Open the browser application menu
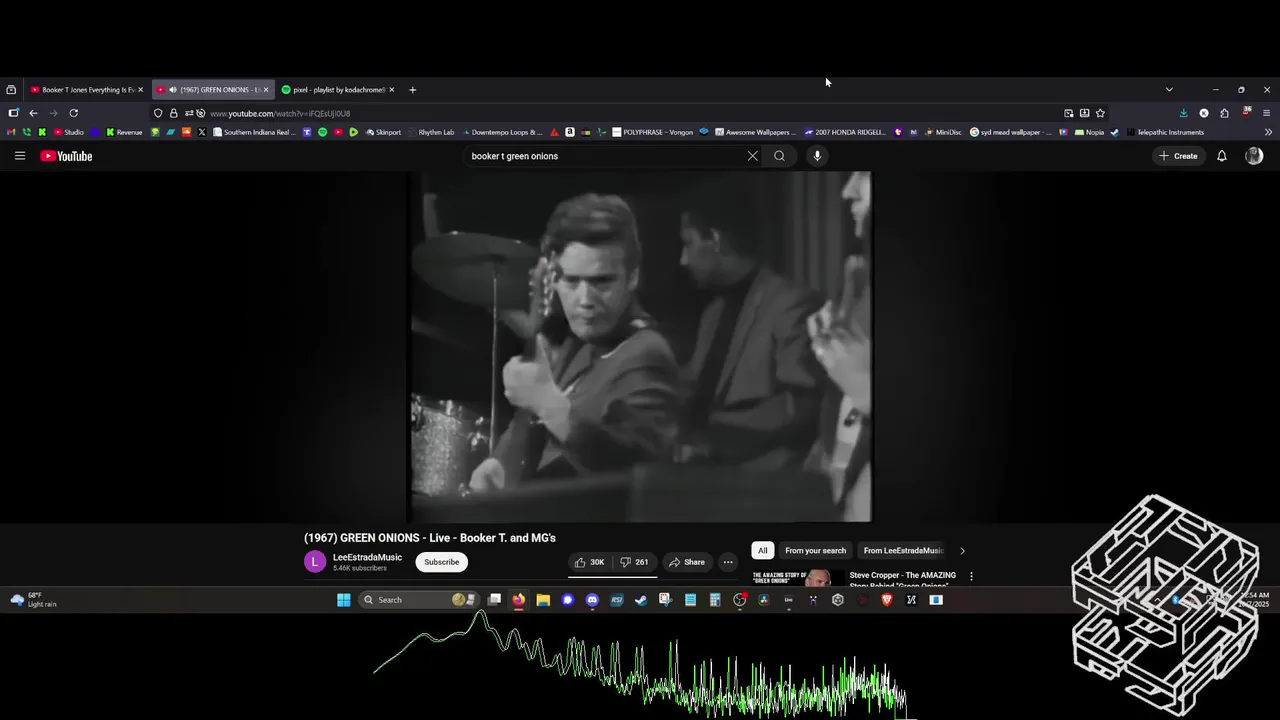The image size is (1280, 720). pyautogui.click(x=1266, y=113)
